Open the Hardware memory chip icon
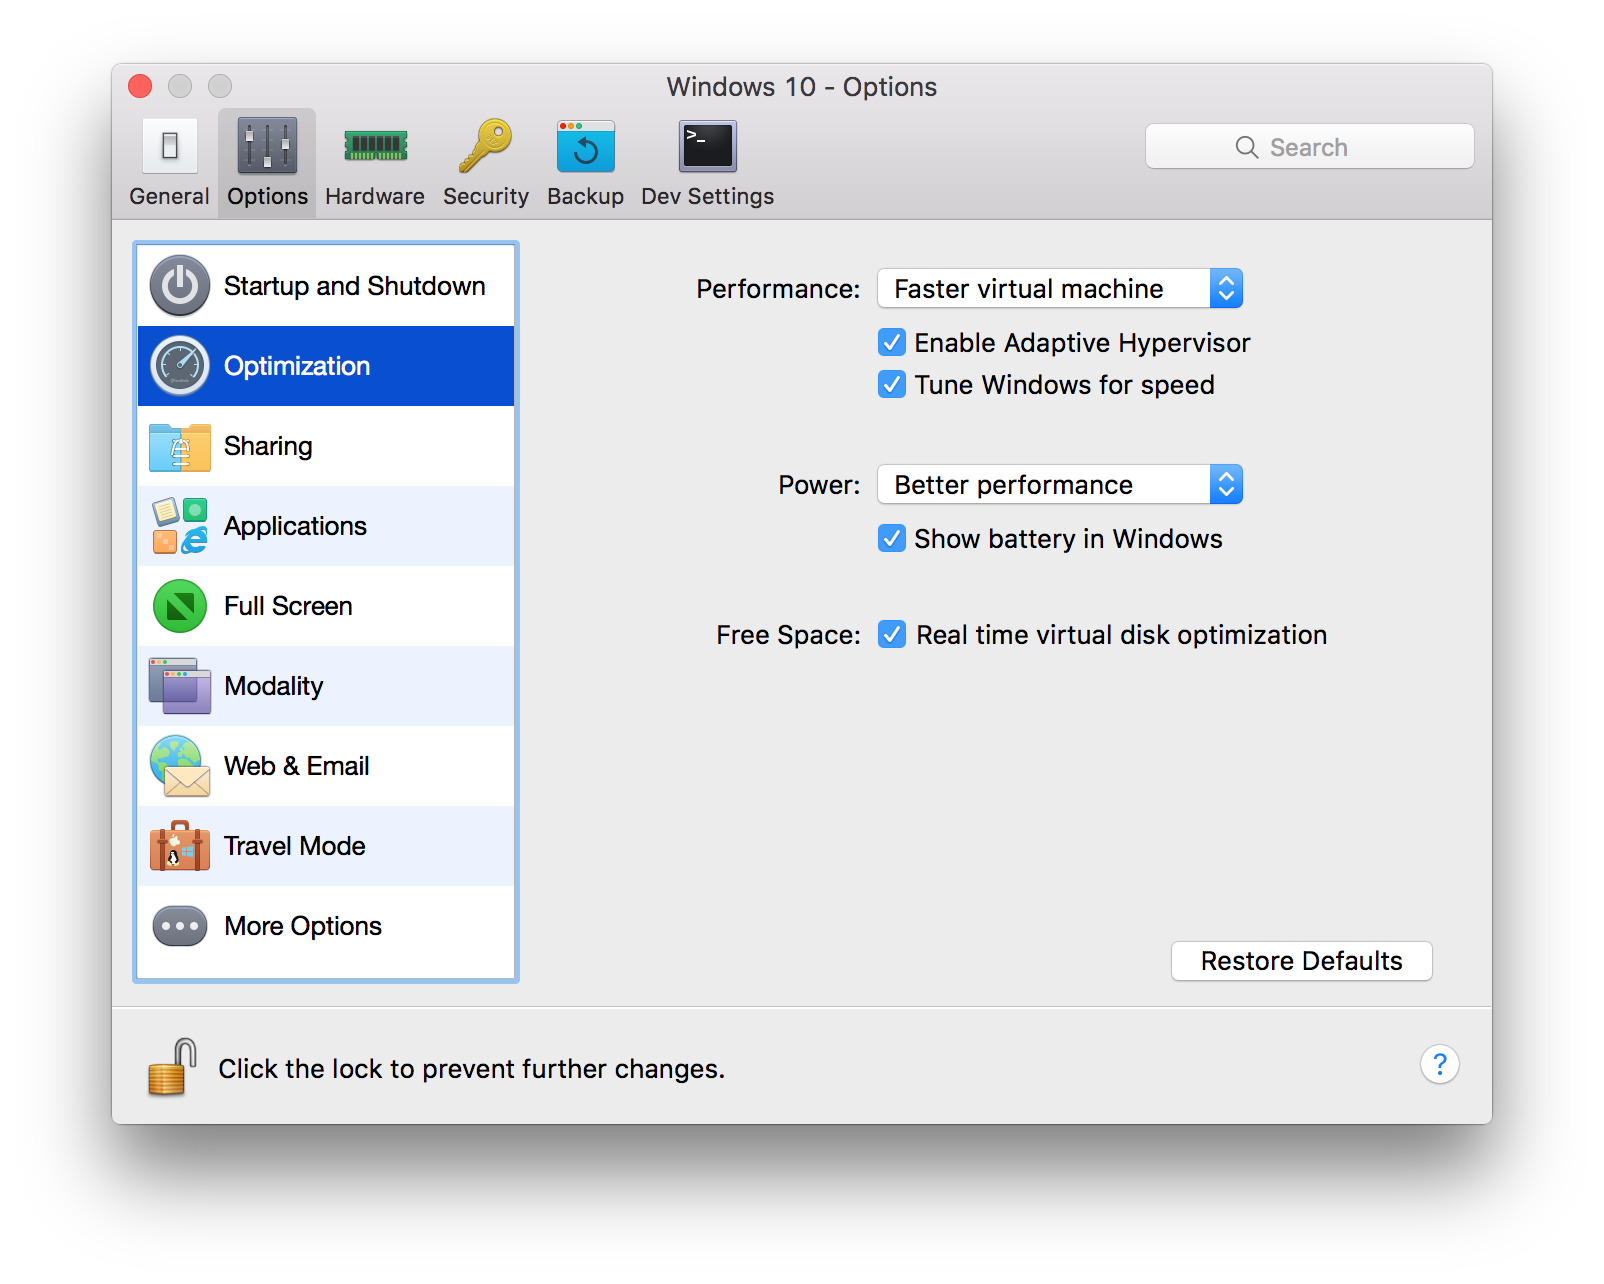The height and width of the screenshot is (1284, 1604). 375,147
